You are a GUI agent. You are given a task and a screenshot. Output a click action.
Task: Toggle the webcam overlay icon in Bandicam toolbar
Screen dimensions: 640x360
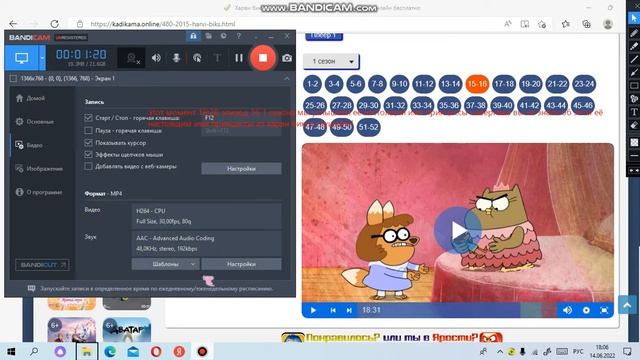click(132, 58)
